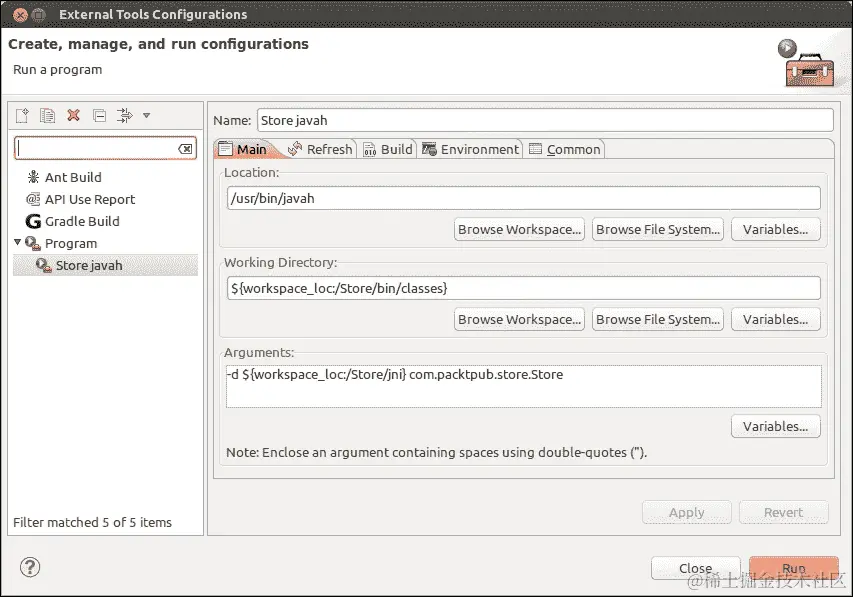Image resolution: width=853 pixels, height=597 pixels.
Task: Select API Use Report in the tree
Action: pos(90,200)
